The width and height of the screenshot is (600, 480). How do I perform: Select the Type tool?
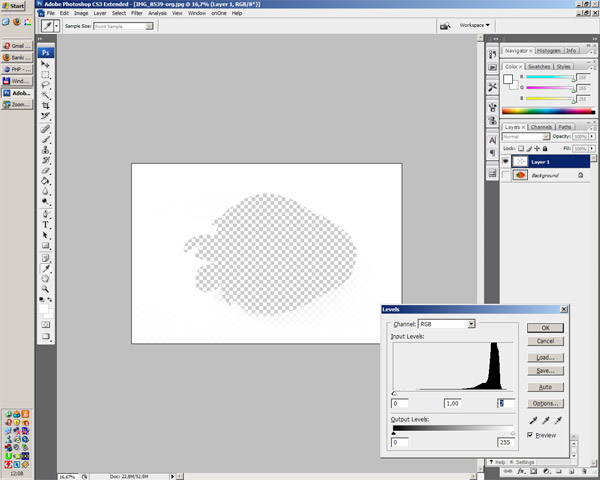47,225
